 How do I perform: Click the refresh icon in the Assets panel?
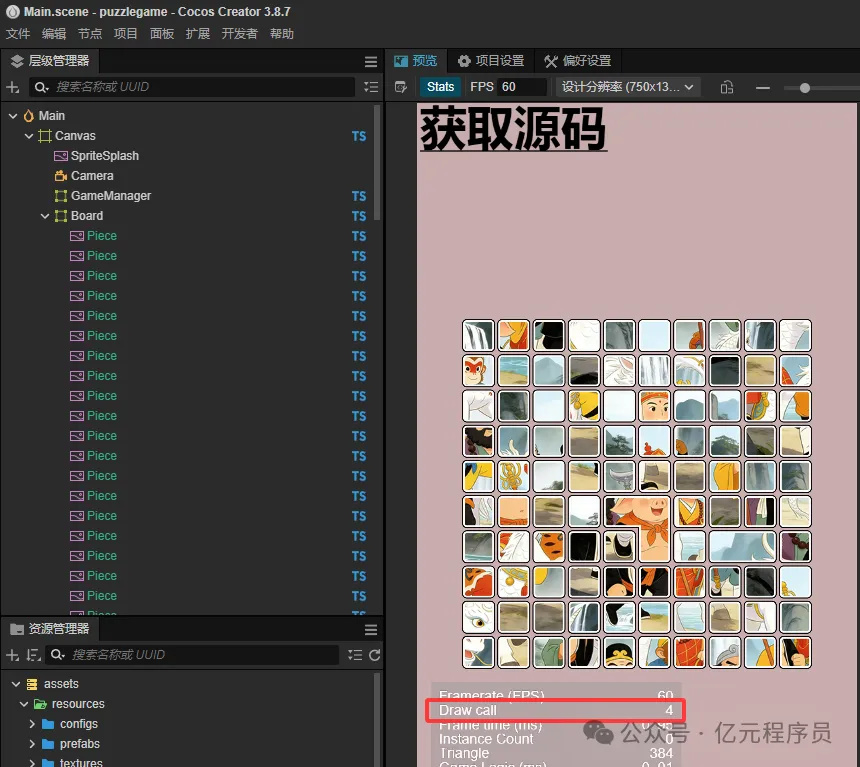pos(375,656)
